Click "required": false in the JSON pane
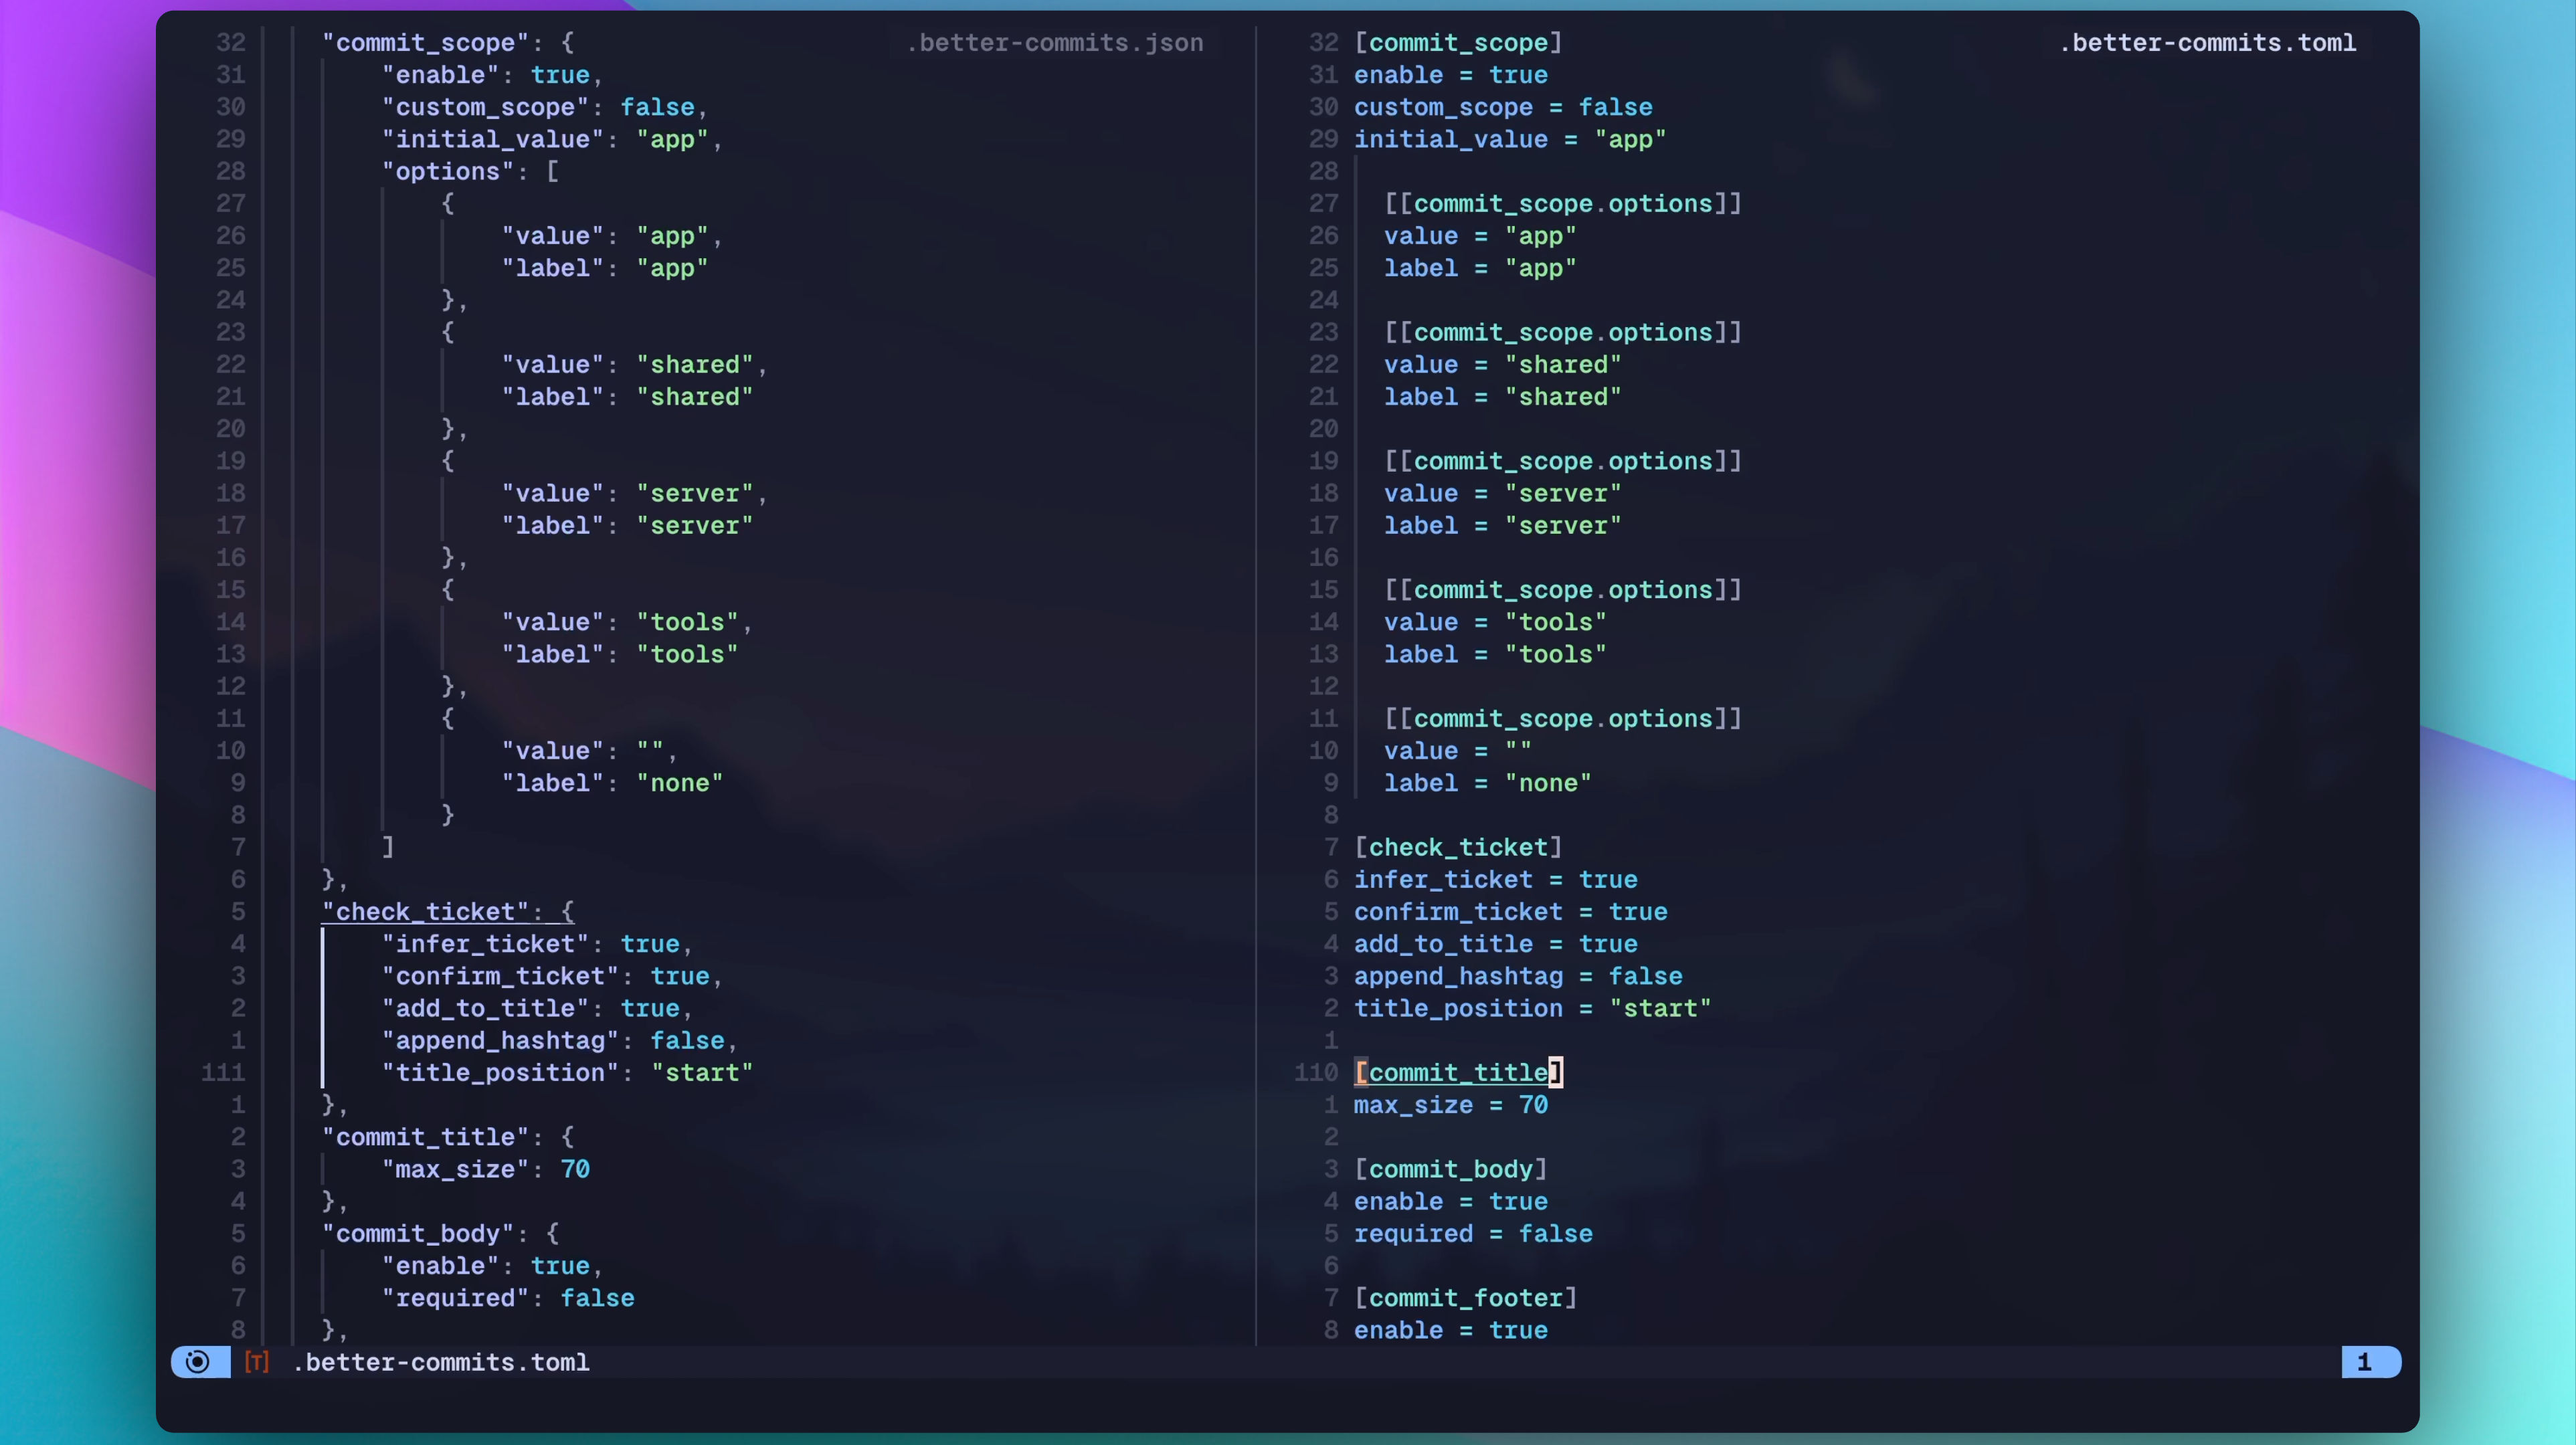The height and width of the screenshot is (1445, 2576). tap(508, 1298)
